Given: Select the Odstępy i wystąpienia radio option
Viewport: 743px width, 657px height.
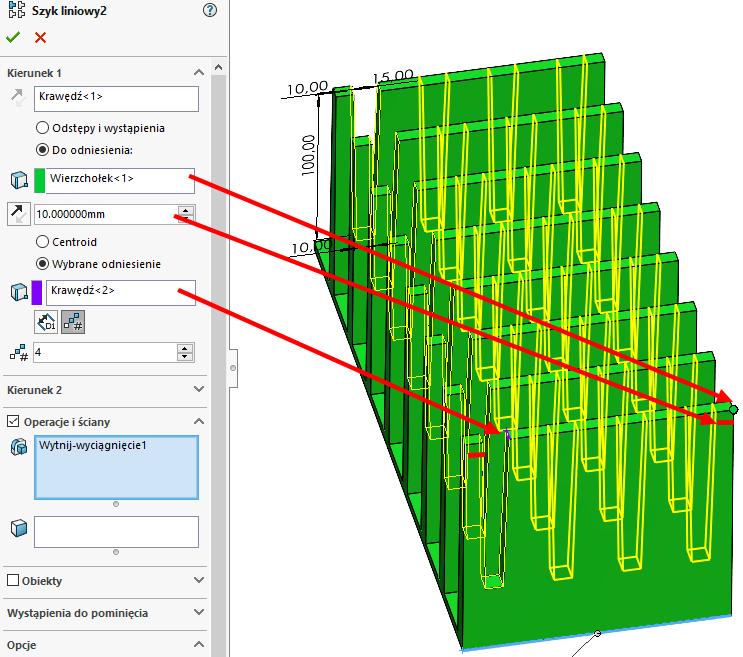Looking at the screenshot, I should pos(42,128).
